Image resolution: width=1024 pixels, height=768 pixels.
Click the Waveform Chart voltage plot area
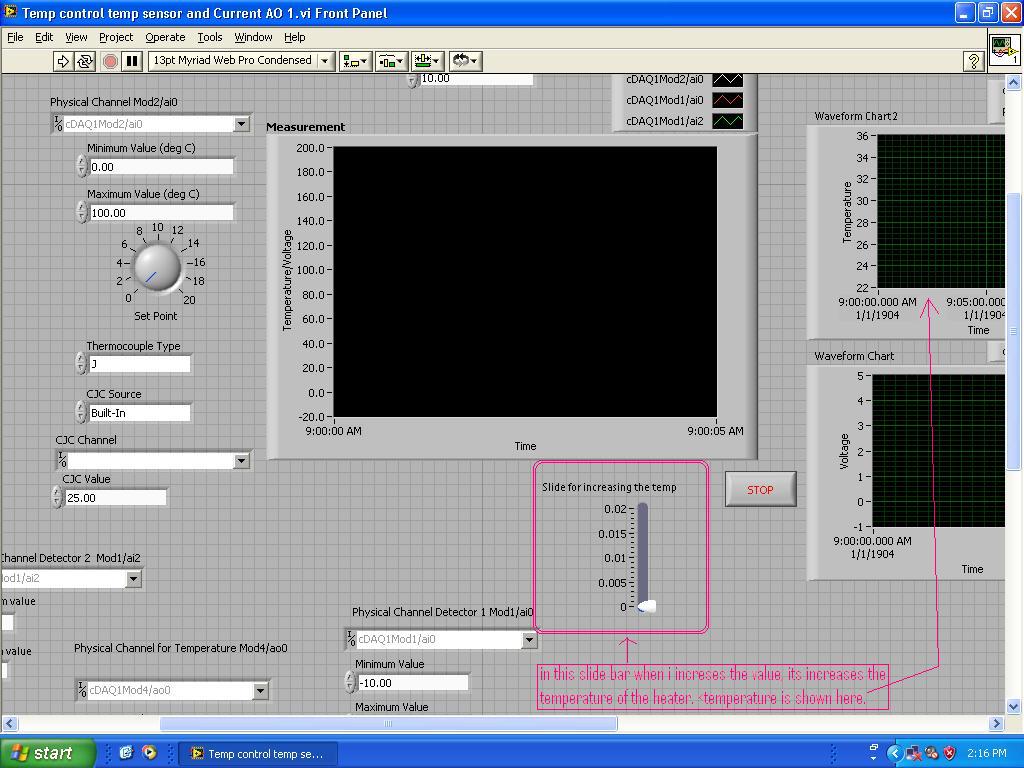click(x=939, y=451)
